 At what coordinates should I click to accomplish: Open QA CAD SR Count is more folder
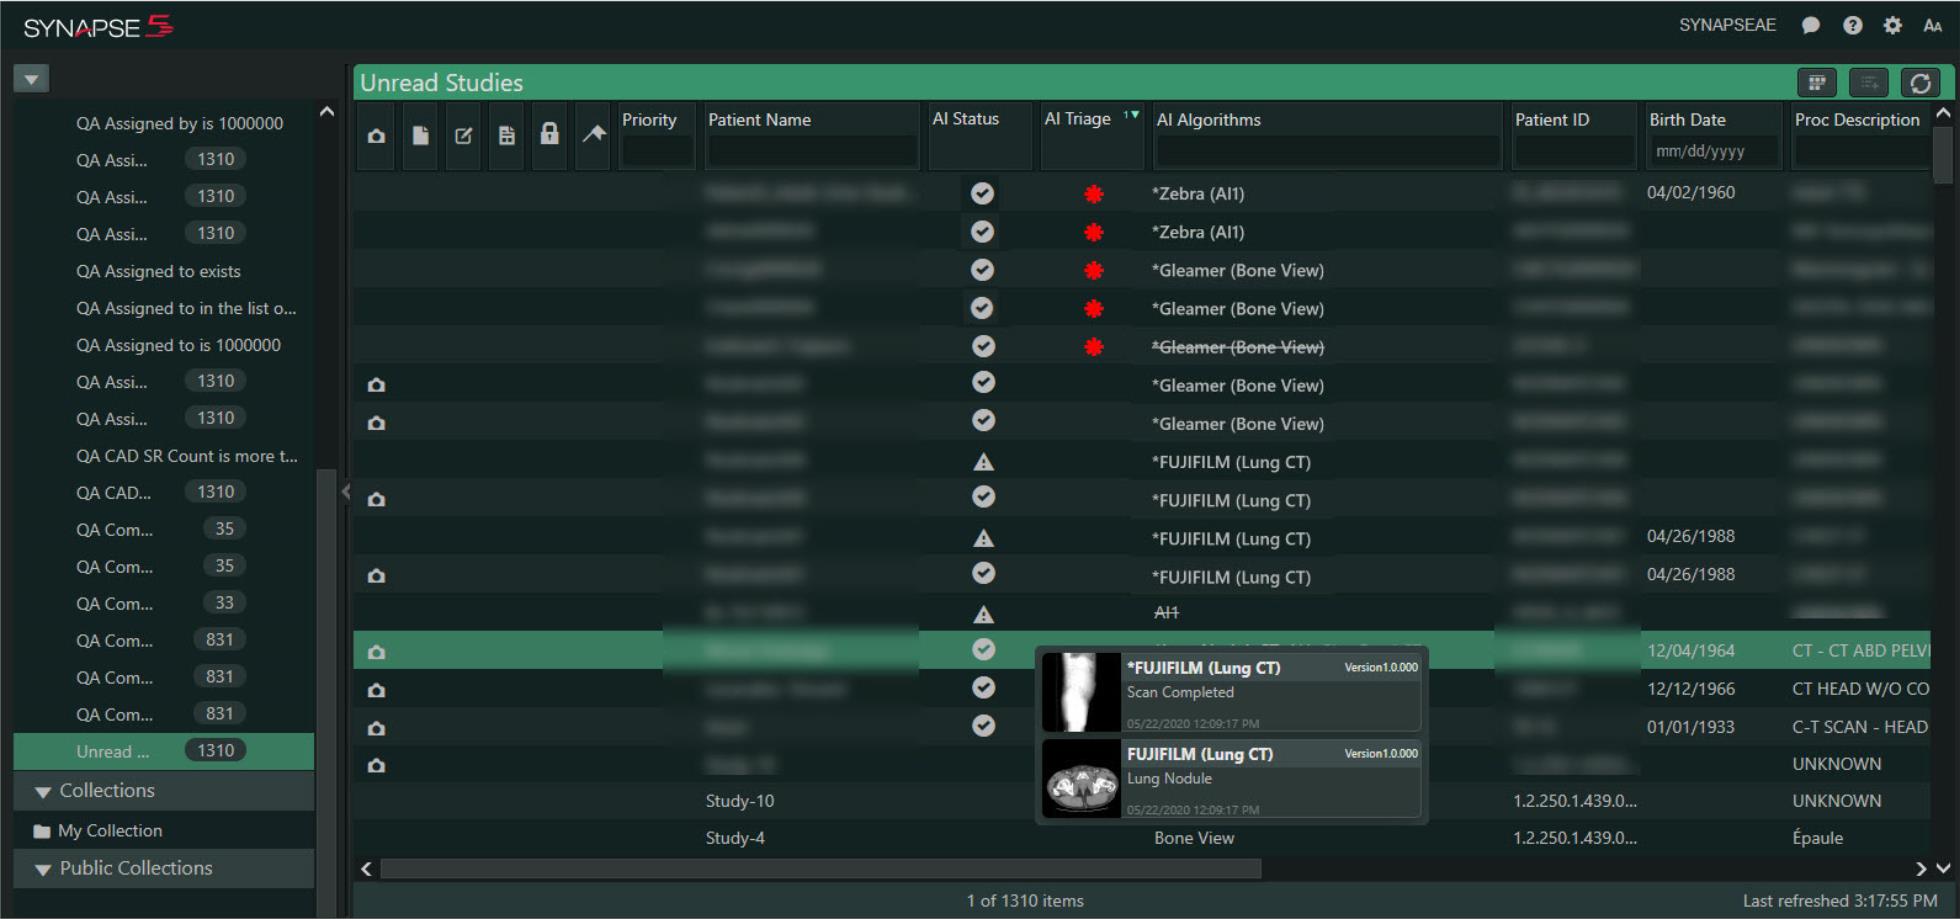[x=187, y=456]
